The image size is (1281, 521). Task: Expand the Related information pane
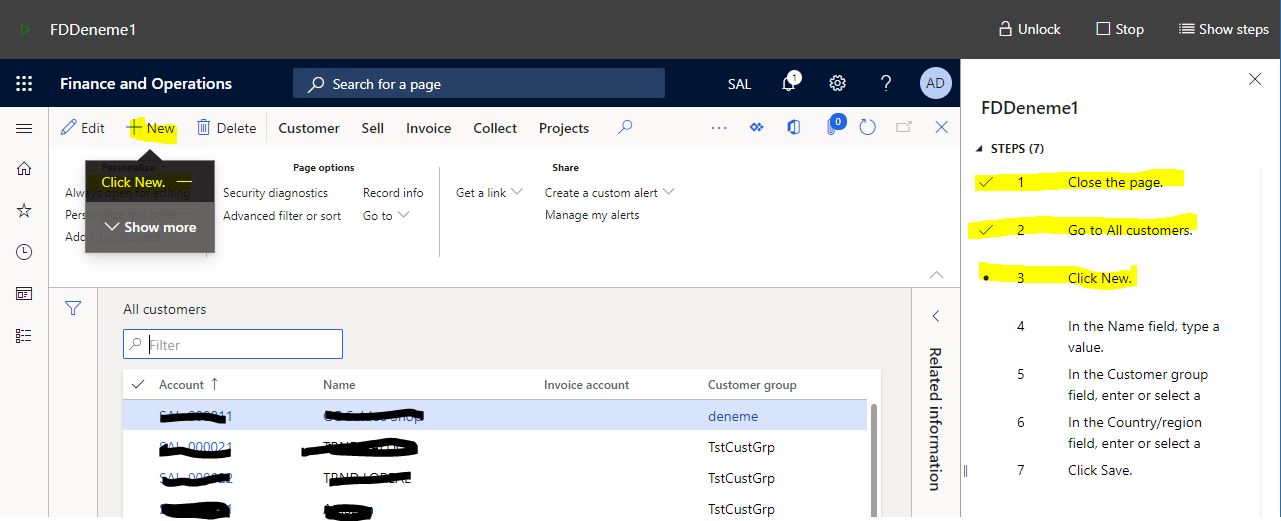[936, 316]
